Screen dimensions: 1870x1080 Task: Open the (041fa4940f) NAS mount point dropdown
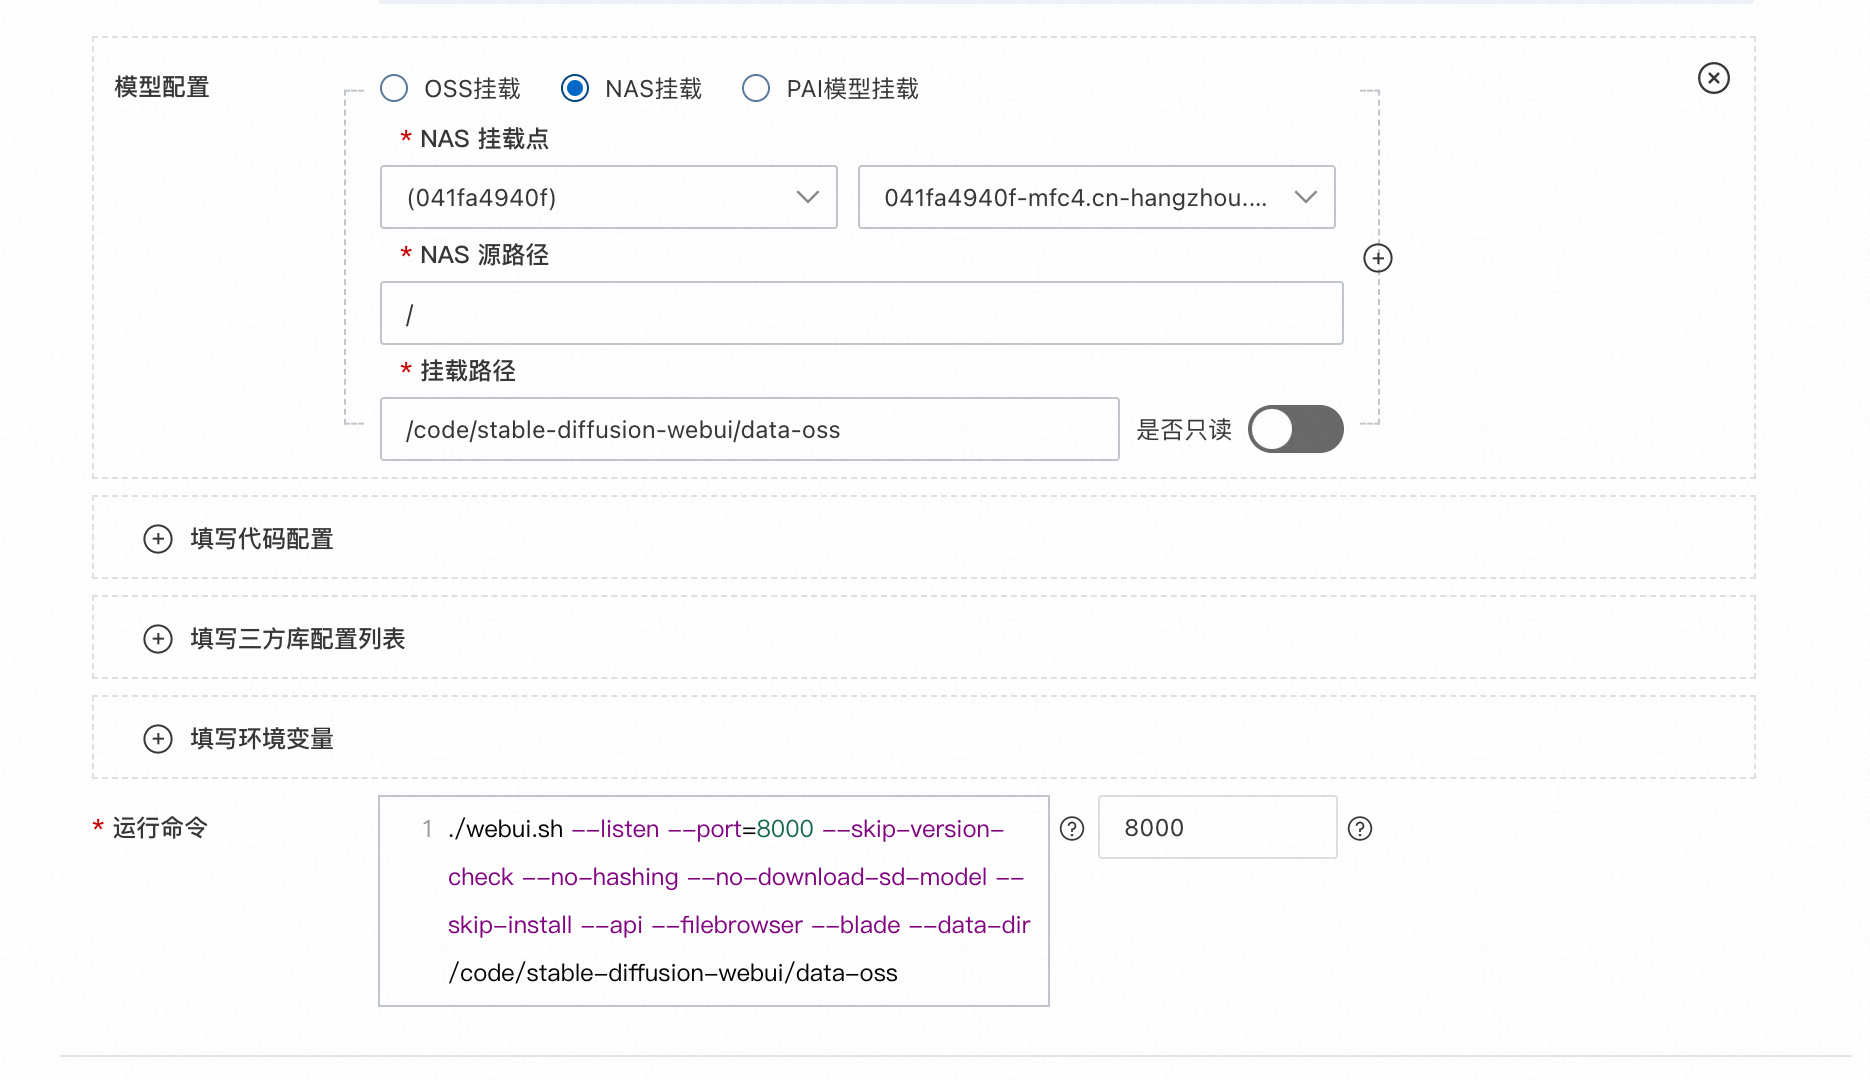click(x=608, y=197)
